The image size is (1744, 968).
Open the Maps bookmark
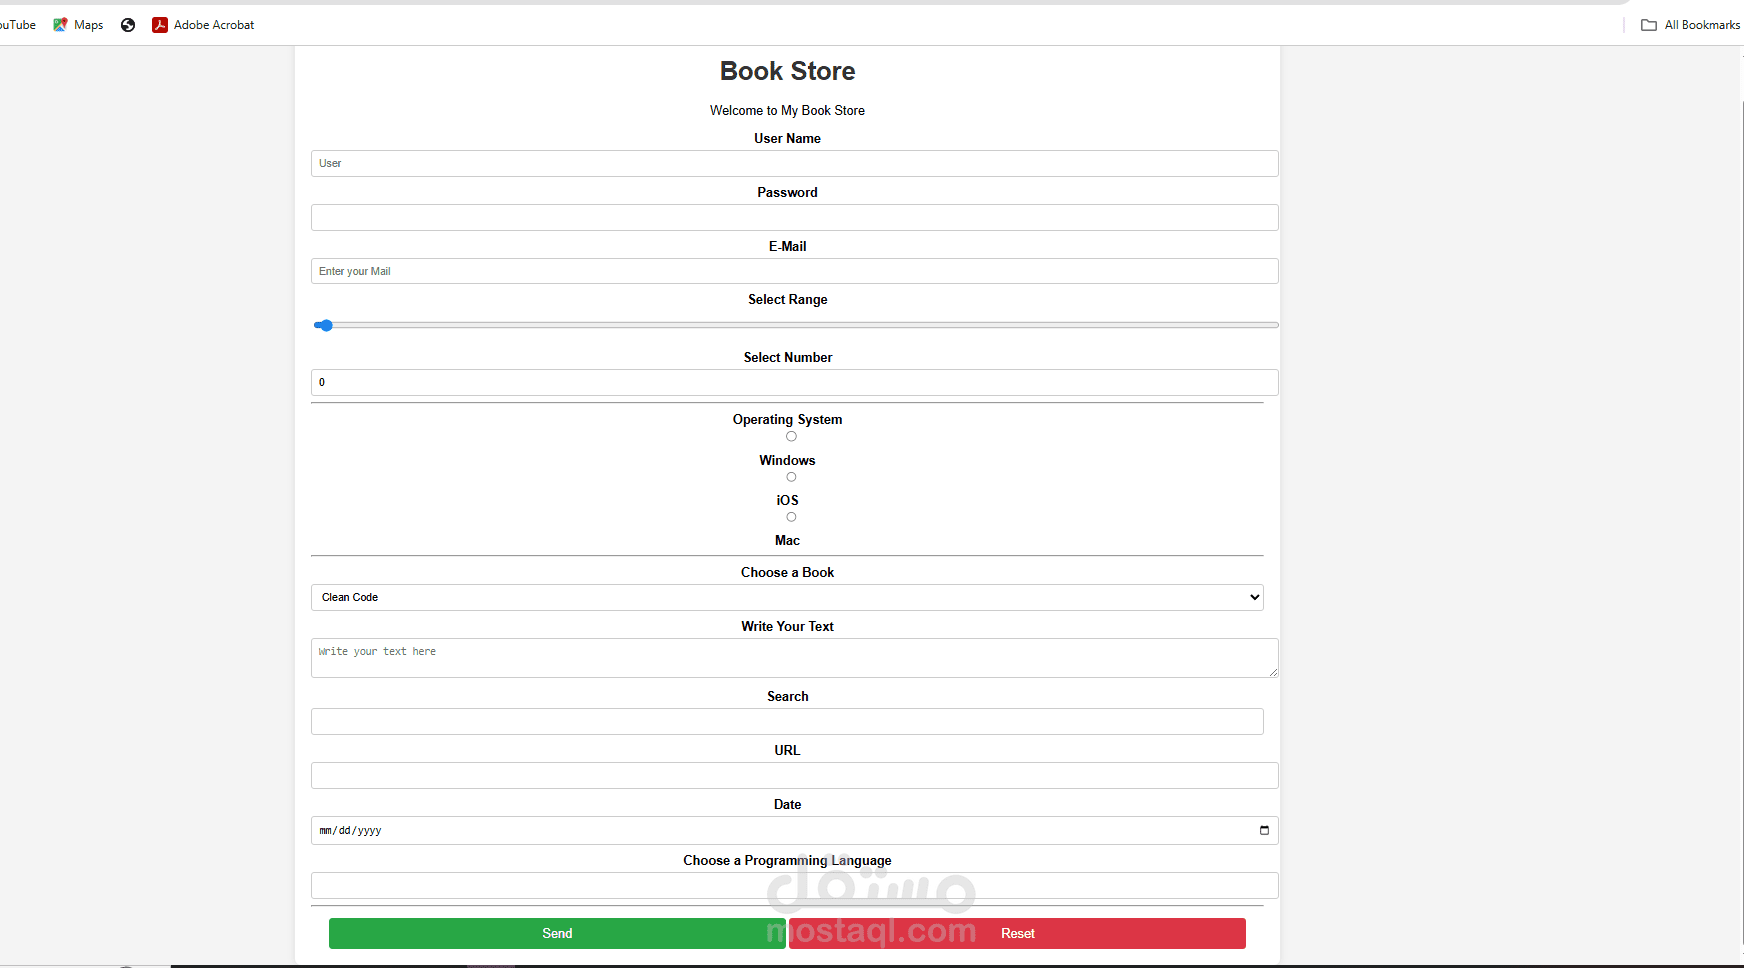(x=78, y=25)
